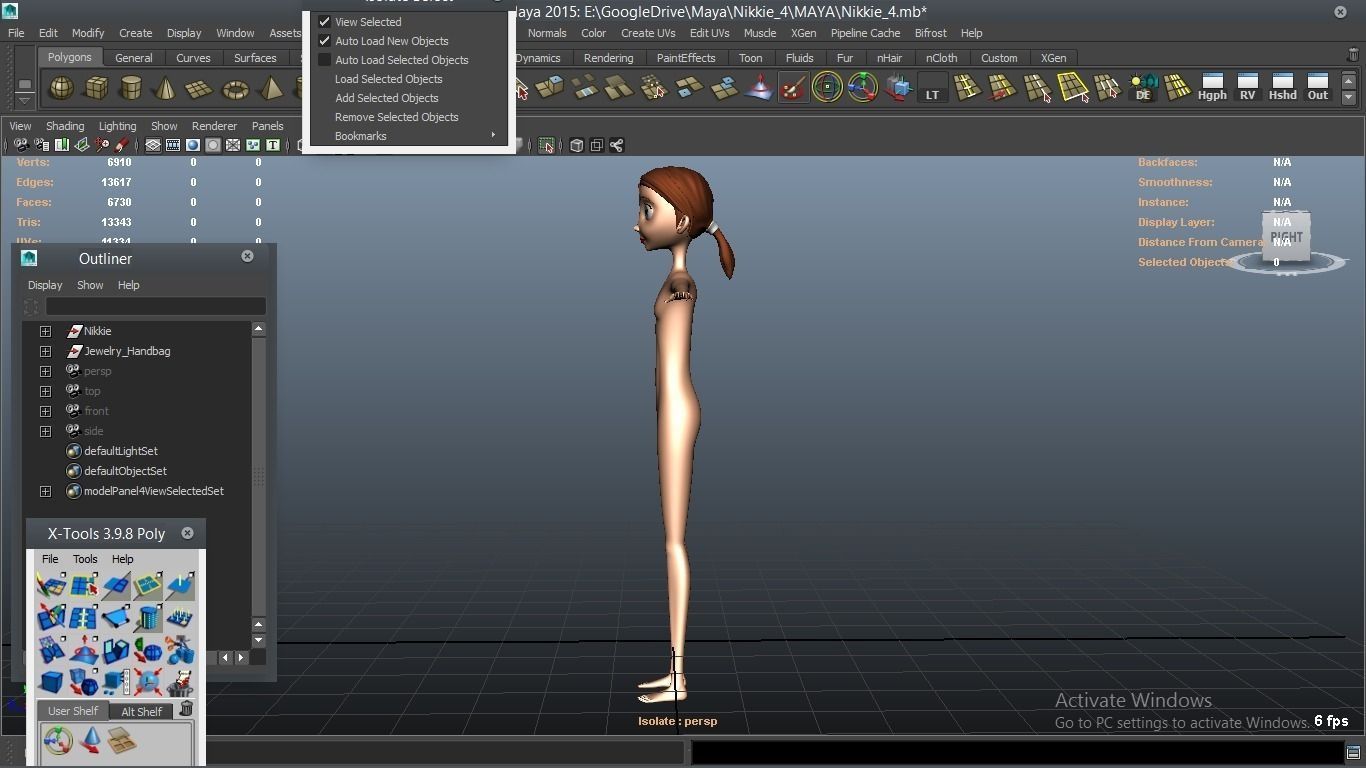
Task: Create a polygon cylinder from the shelf
Action: (x=130, y=89)
